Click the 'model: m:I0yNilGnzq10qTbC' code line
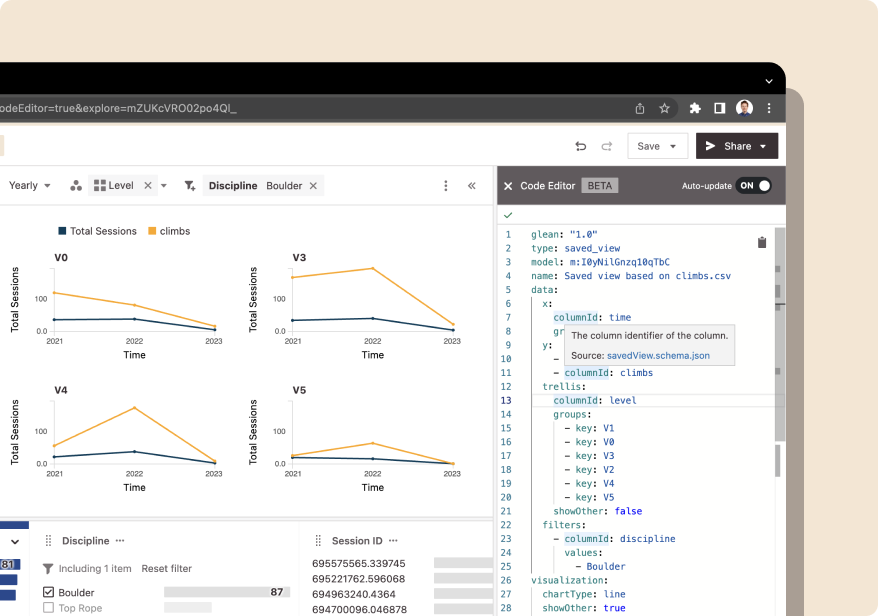Image resolution: width=878 pixels, height=616 pixels. click(600, 262)
